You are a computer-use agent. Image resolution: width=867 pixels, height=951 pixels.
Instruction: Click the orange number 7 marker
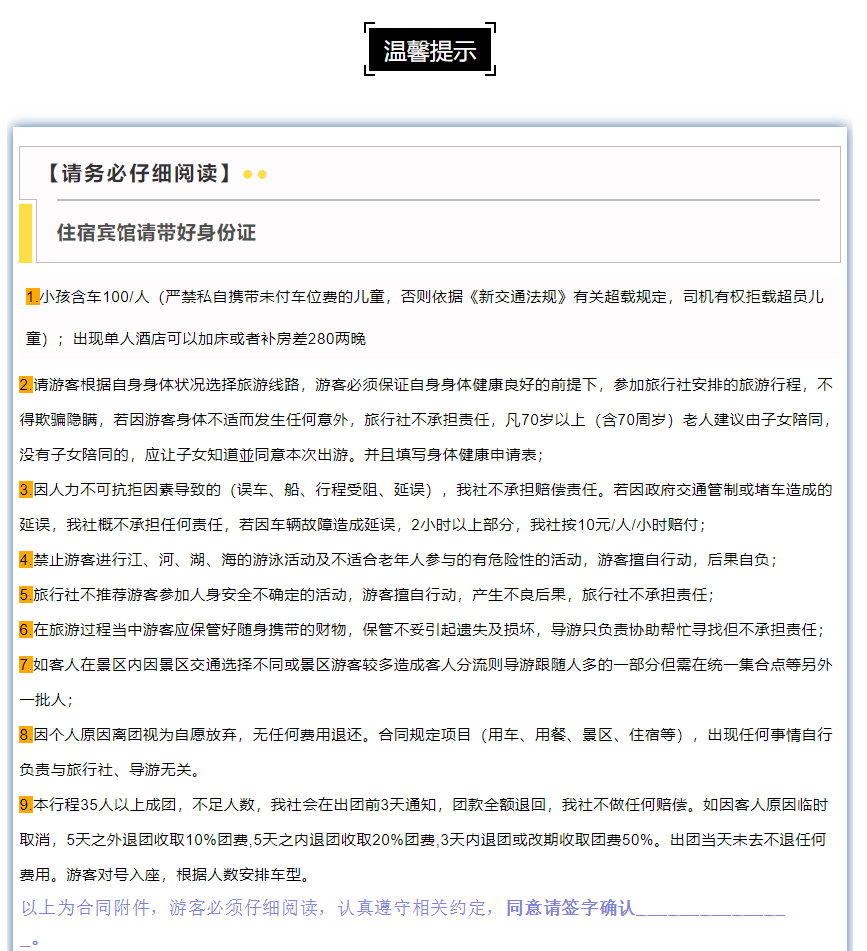[26, 664]
